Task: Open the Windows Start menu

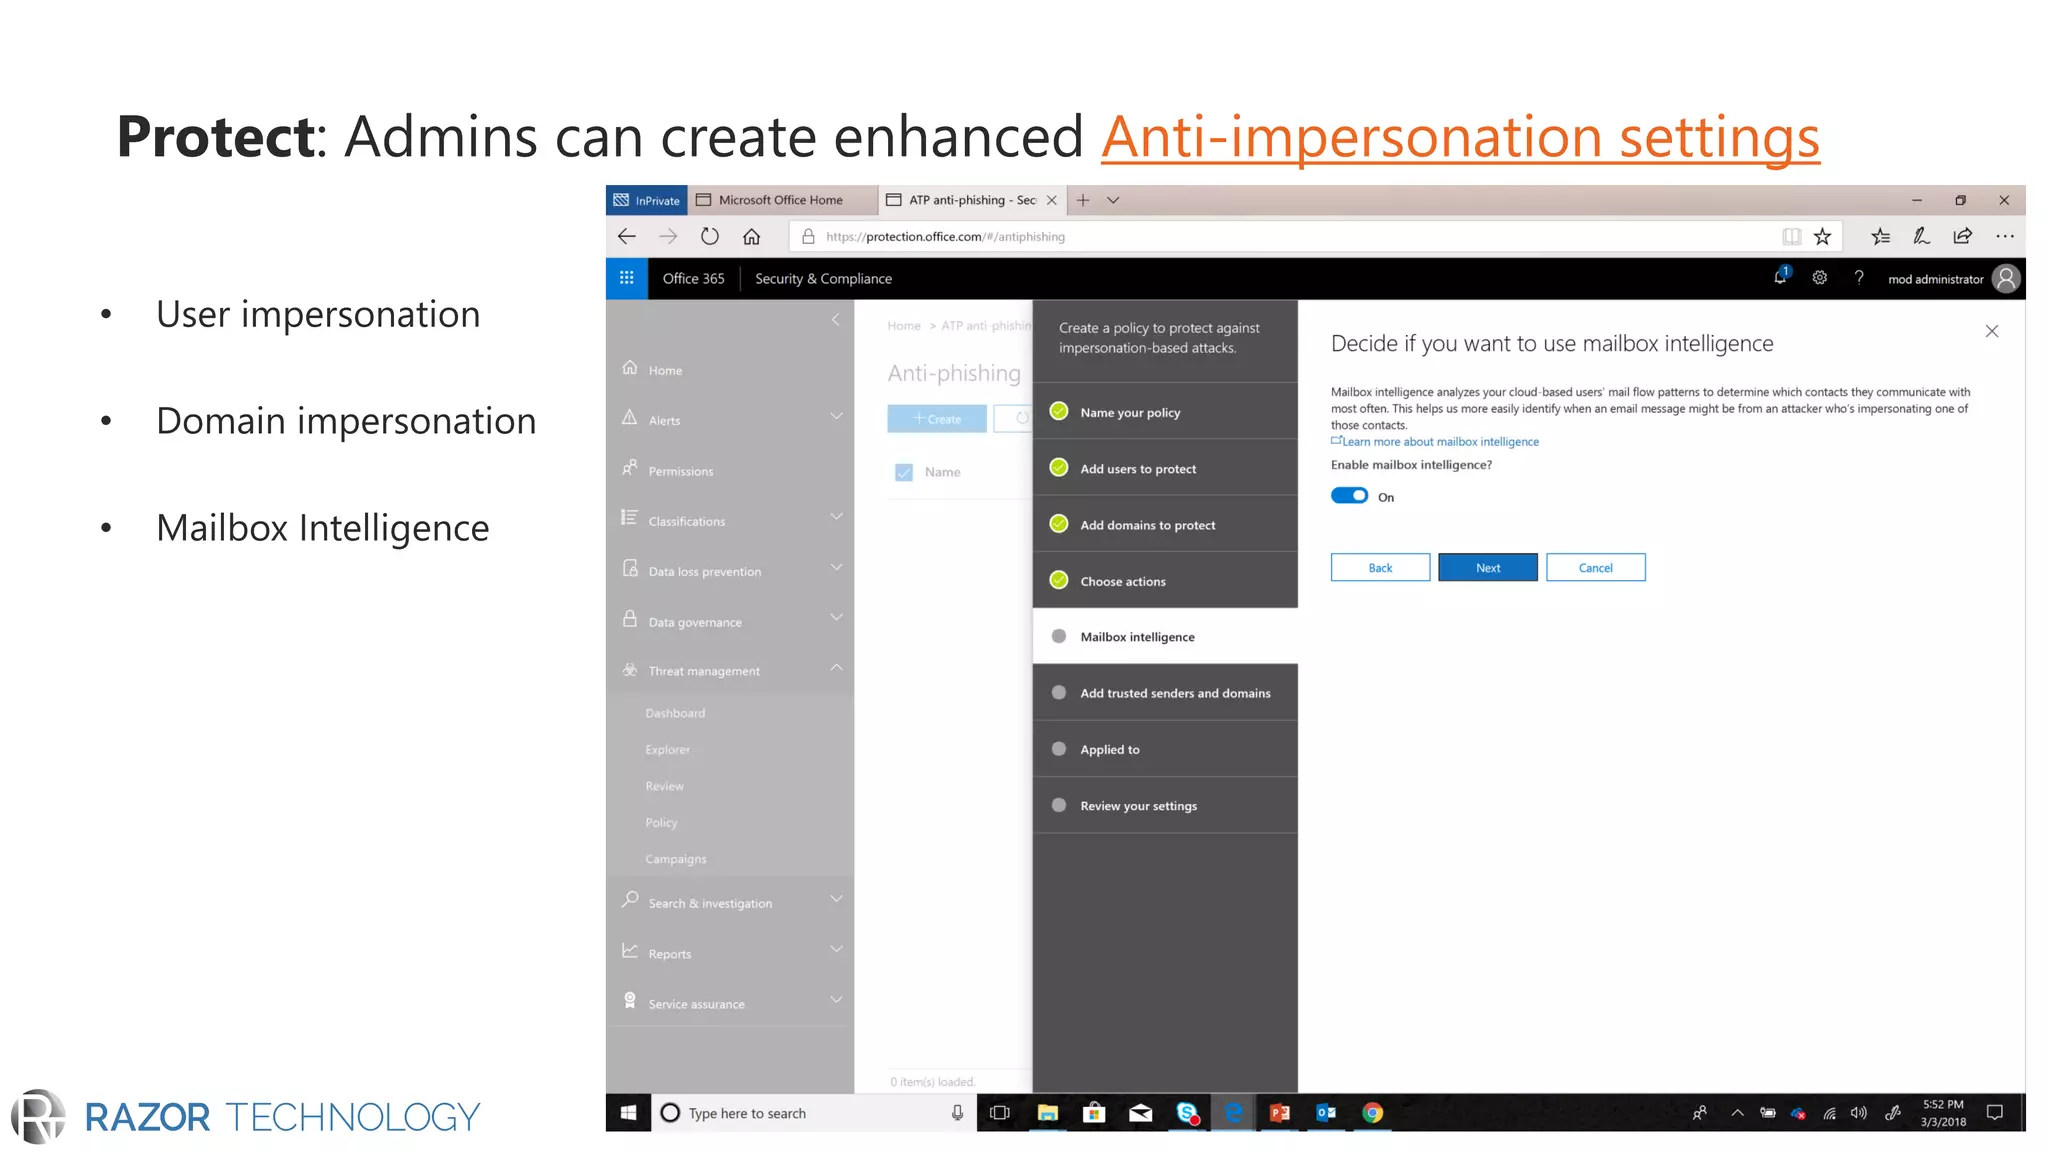Action: click(628, 1112)
